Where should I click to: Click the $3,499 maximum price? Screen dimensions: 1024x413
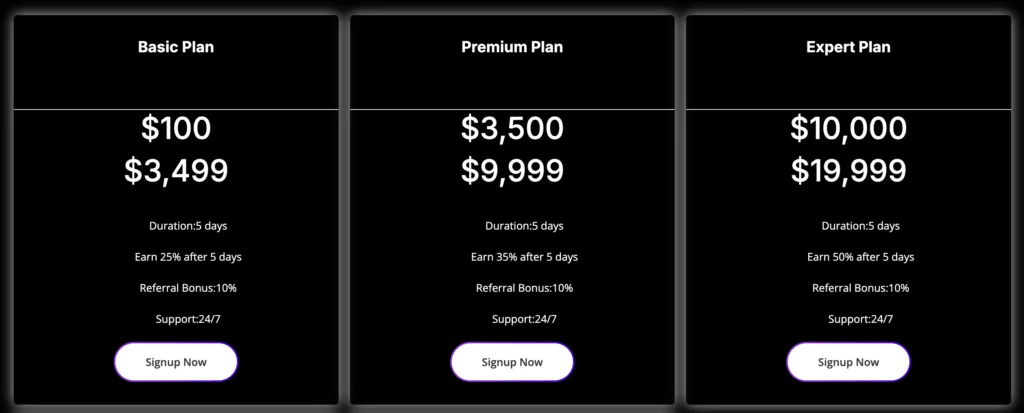[x=176, y=171]
